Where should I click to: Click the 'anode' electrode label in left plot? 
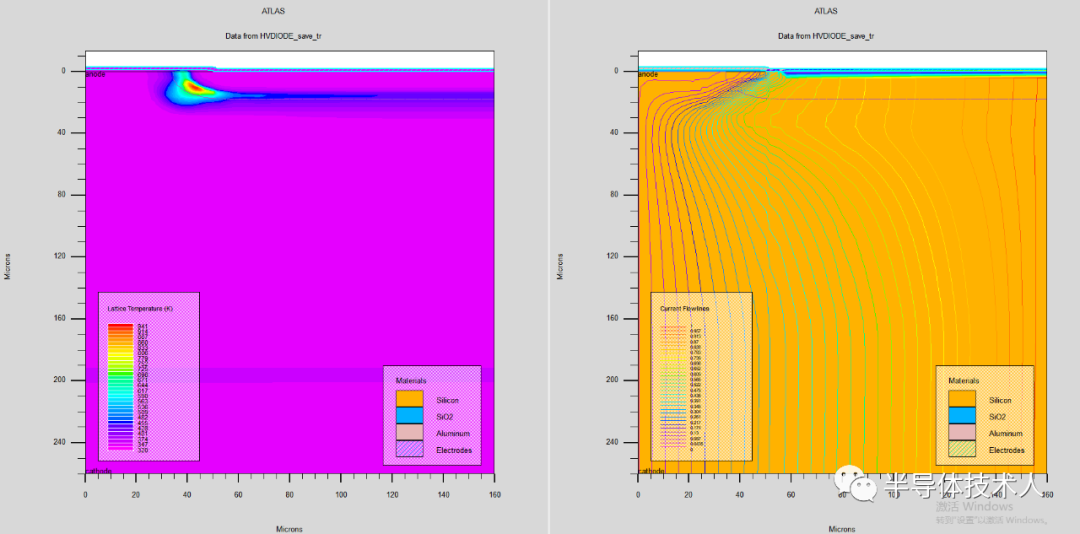pos(96,74)
